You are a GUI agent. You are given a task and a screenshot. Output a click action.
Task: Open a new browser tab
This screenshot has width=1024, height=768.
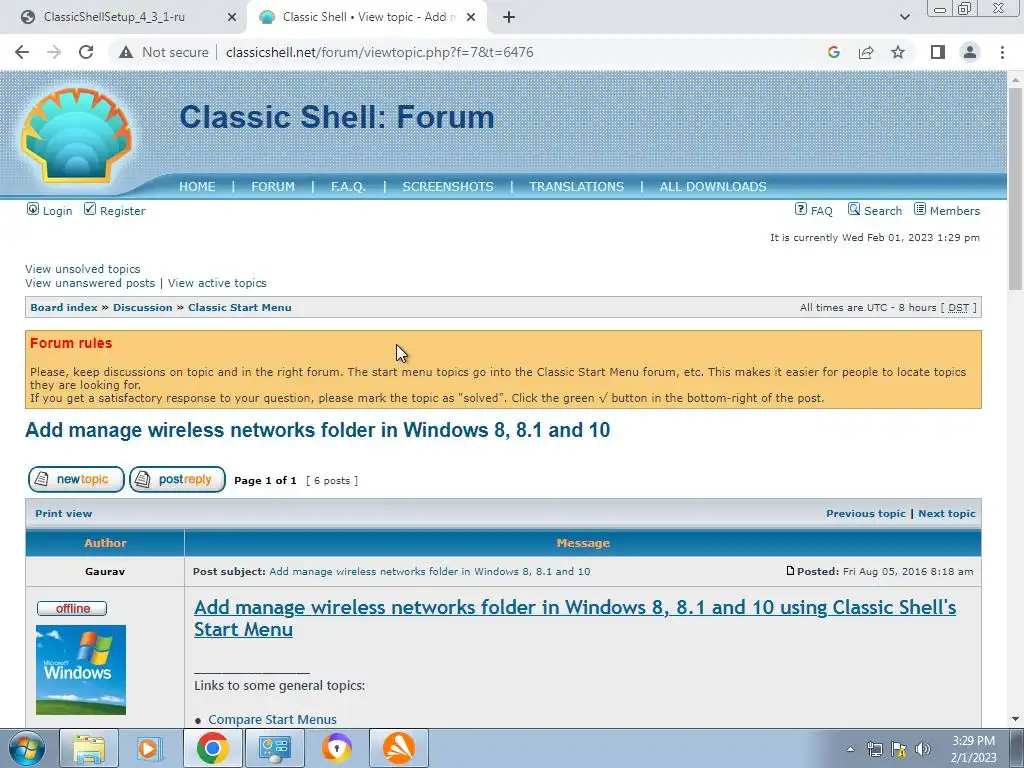509,17
